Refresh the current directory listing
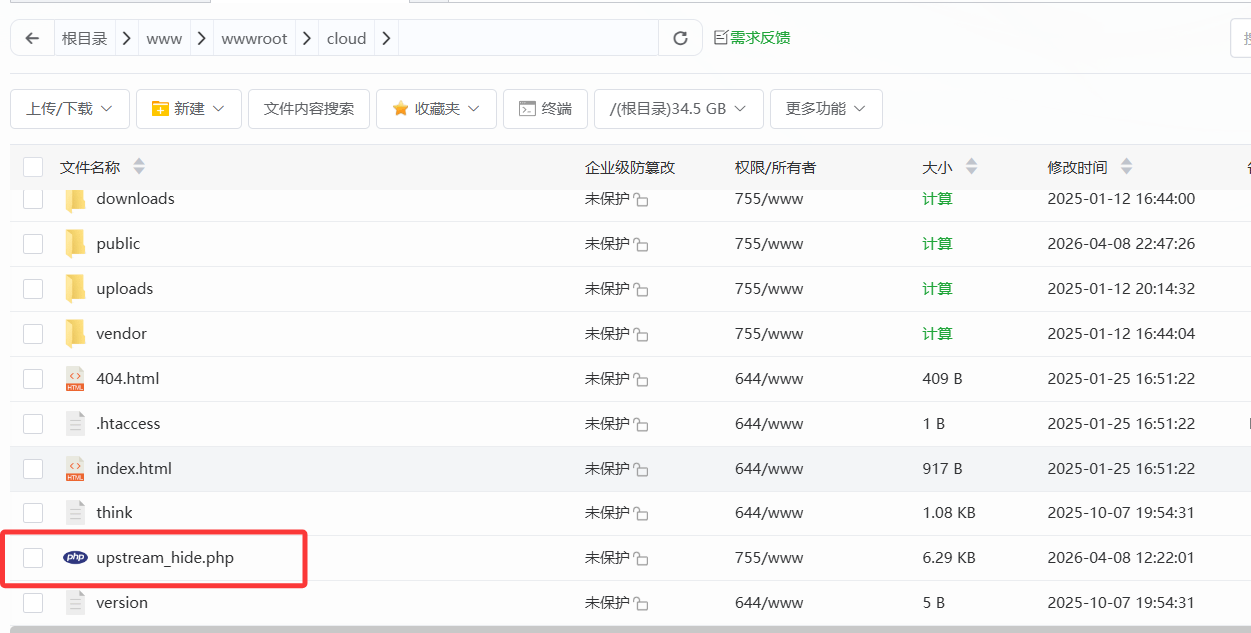 point(680,38)
